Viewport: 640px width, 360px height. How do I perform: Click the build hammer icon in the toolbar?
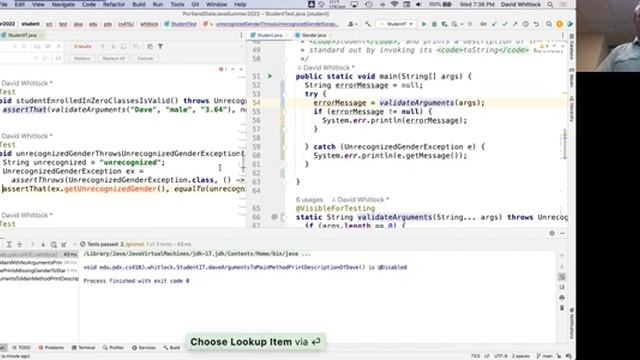368,24
